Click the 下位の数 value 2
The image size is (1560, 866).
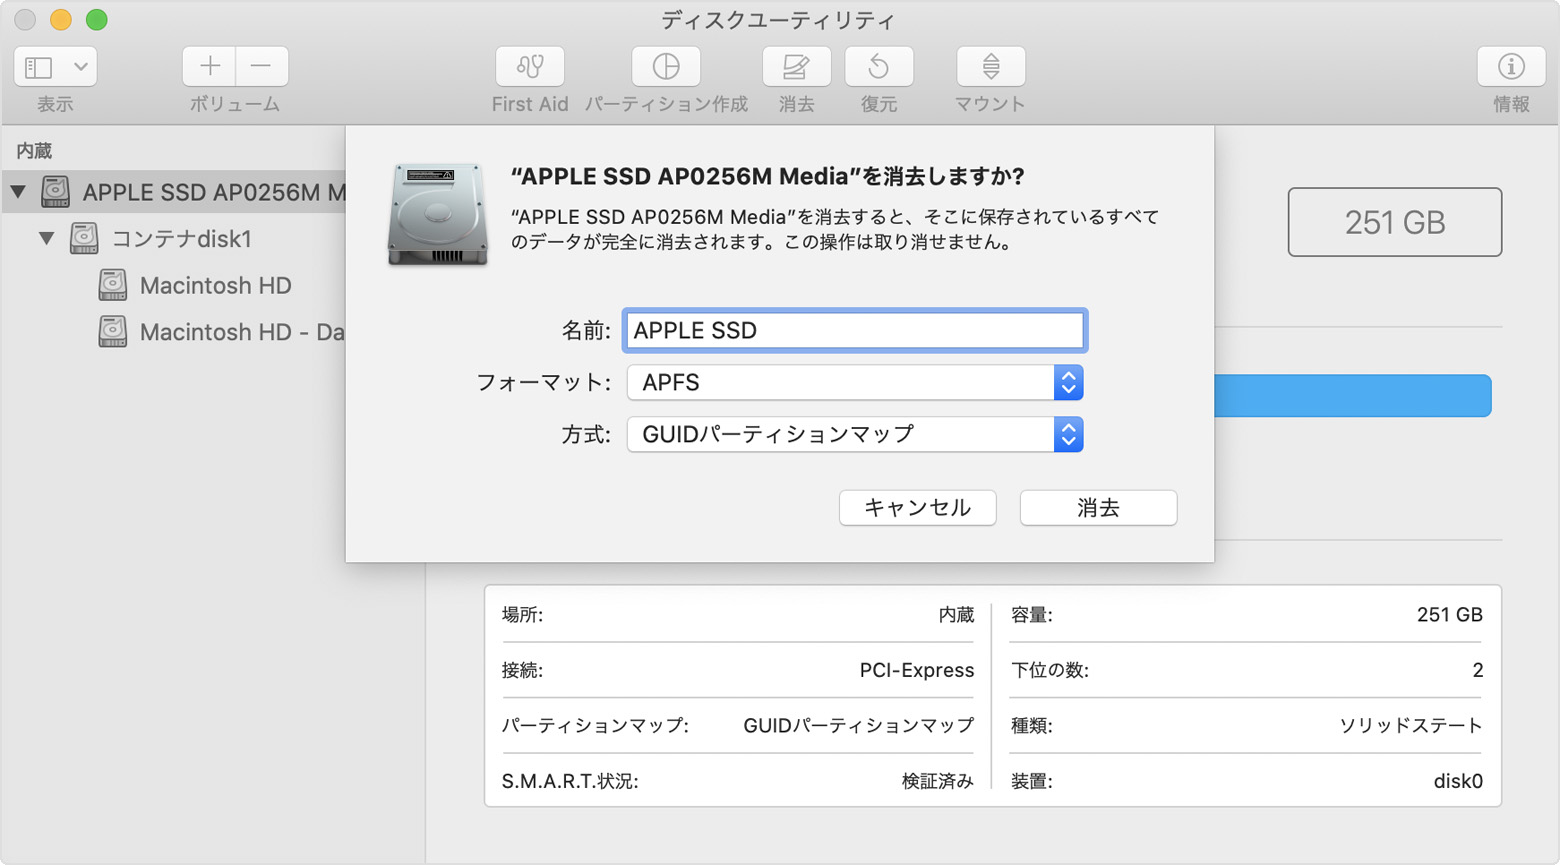pos(1477,670)
